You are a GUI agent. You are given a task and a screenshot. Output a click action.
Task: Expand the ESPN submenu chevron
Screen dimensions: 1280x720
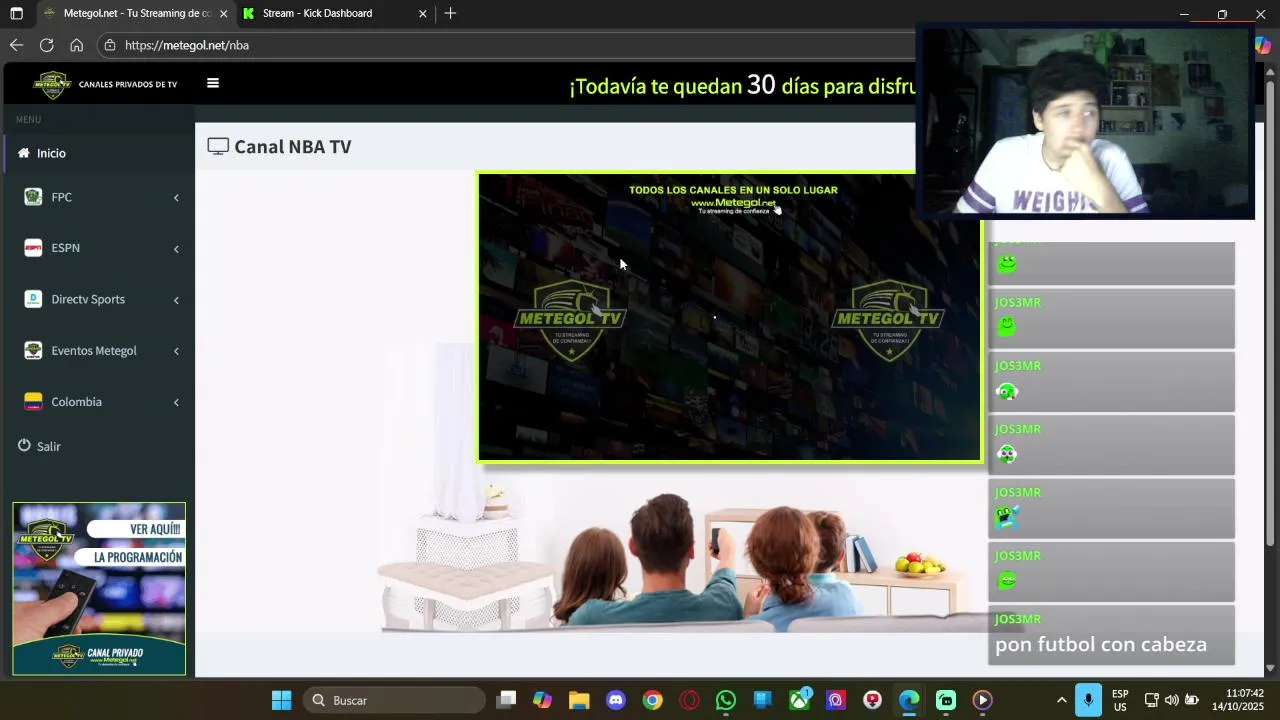(x=176, y=249)
